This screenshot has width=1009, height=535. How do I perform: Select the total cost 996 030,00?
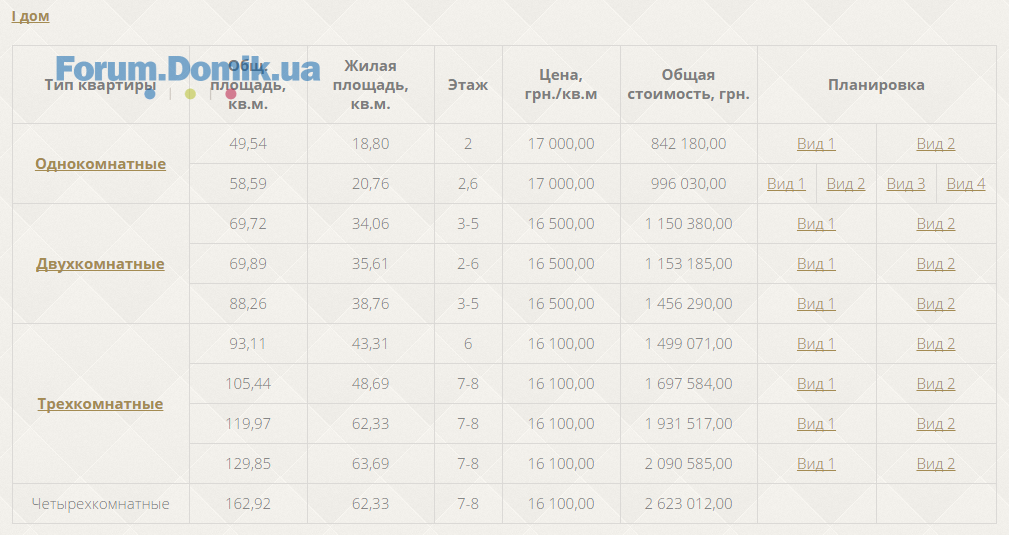point(689,183)
